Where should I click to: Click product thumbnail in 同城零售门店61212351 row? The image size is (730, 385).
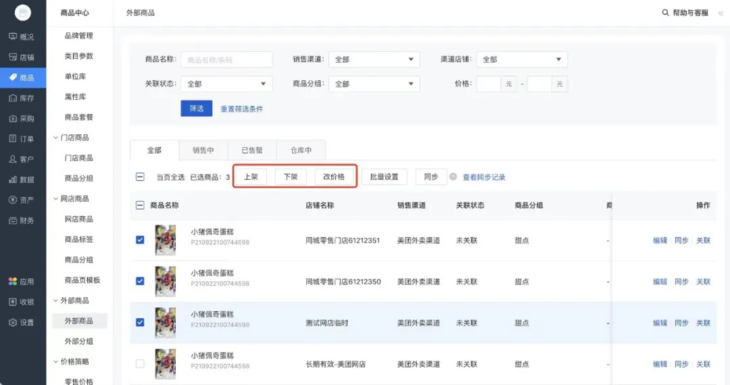click(x=165, y=240)
